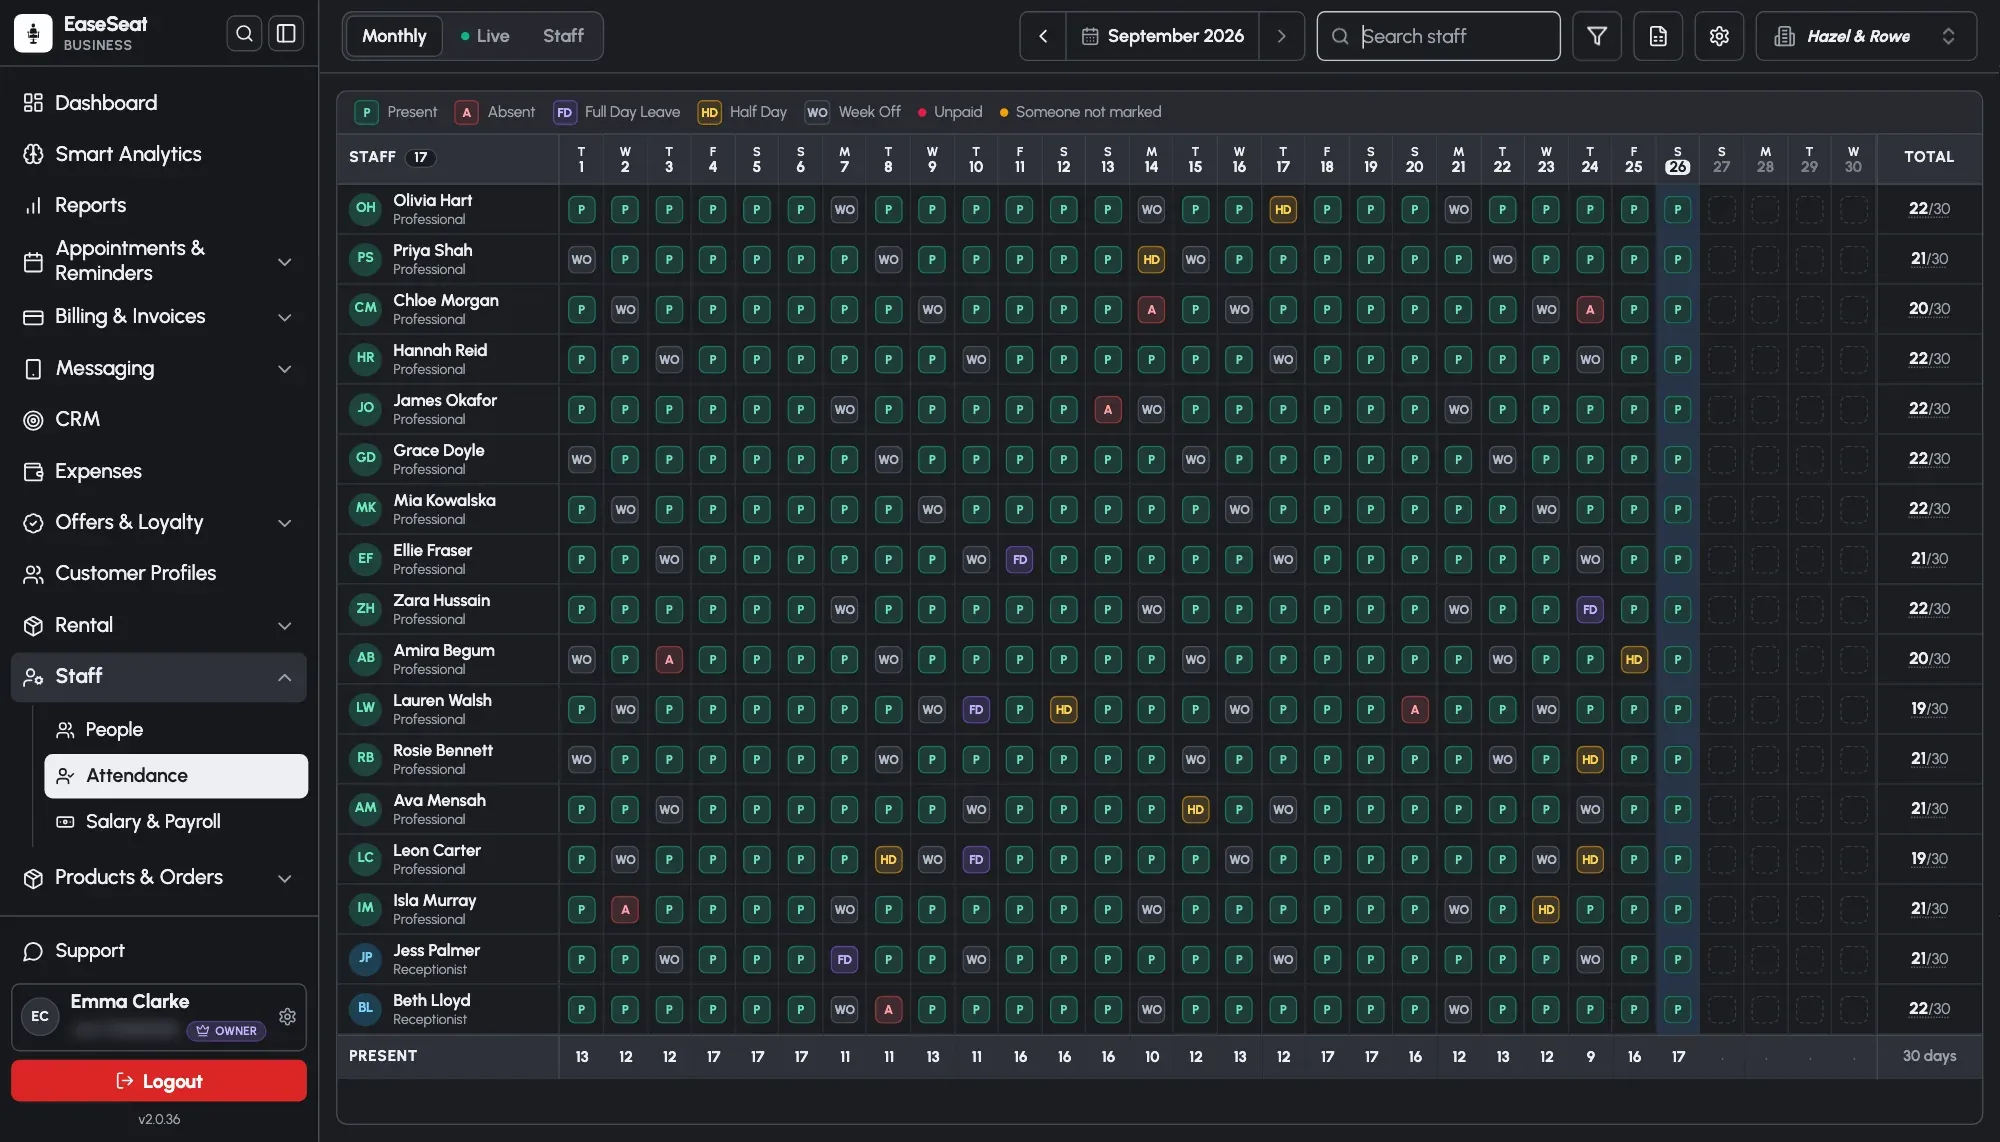Image resolution: width=2000 pixels, height=1142 pixels.
Task: Click the EaseSeat logo icon
Action: tap(33, 33)
